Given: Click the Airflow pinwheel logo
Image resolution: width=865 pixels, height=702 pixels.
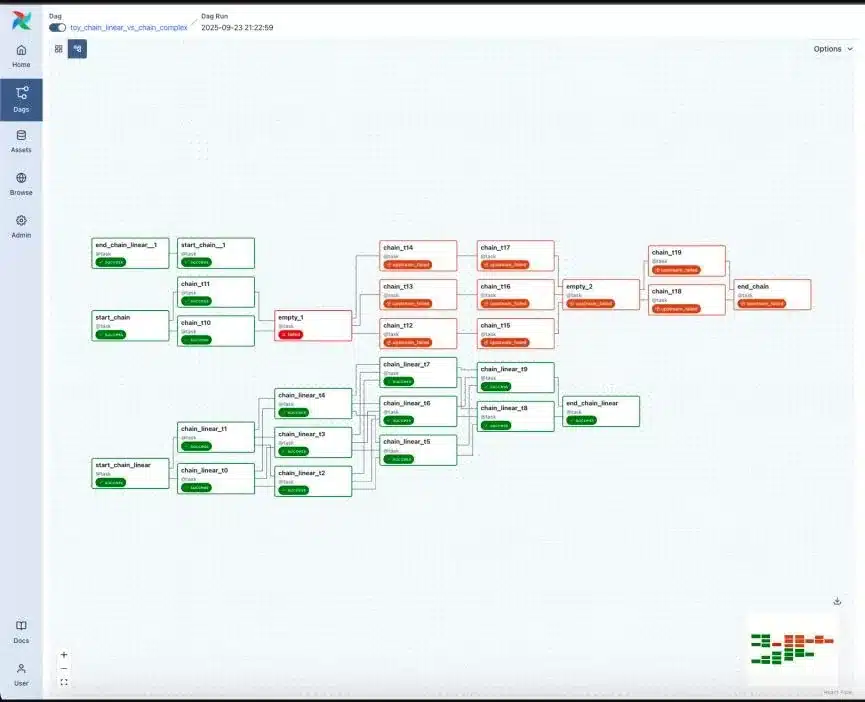Looking at the screenshot, I should 22,21.
